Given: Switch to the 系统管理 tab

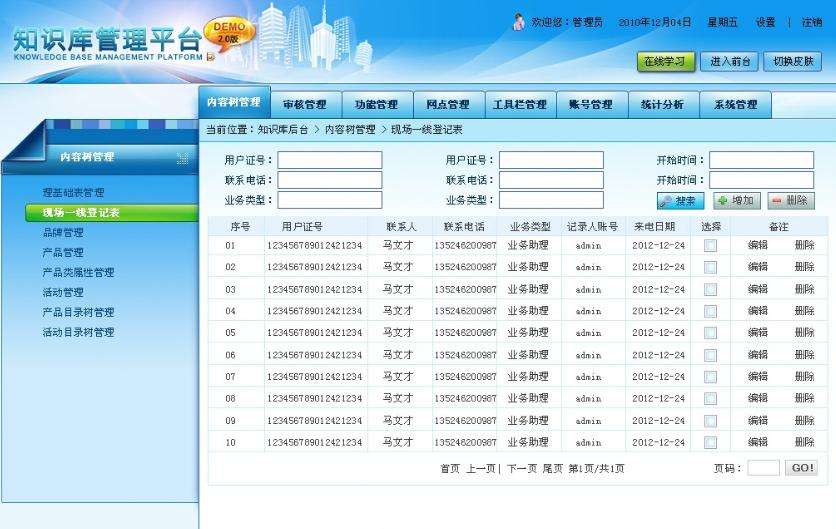Looking at the screenshot, I should tap(735, 105).
